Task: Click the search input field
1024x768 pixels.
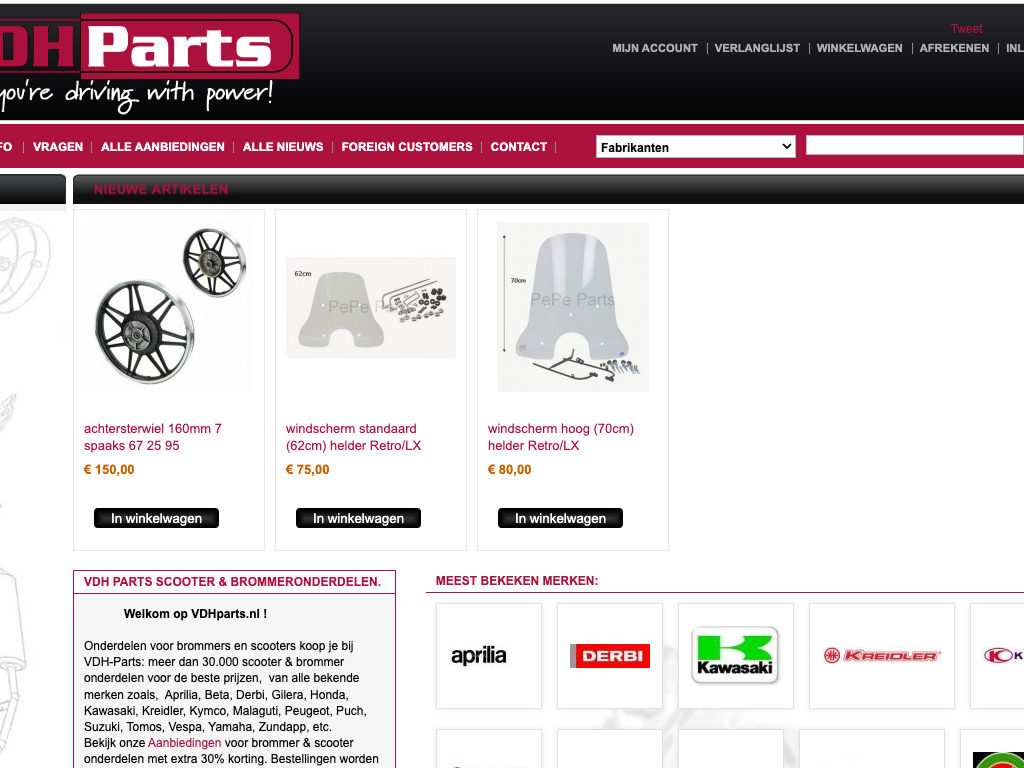Action: tap(914, 146)
